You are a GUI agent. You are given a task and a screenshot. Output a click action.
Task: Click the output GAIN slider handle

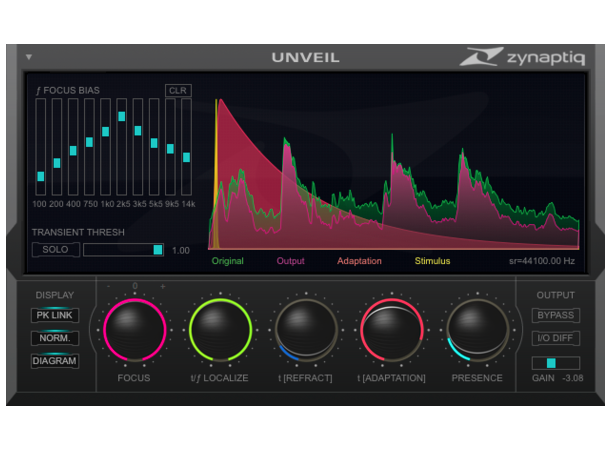pos(551,363)
